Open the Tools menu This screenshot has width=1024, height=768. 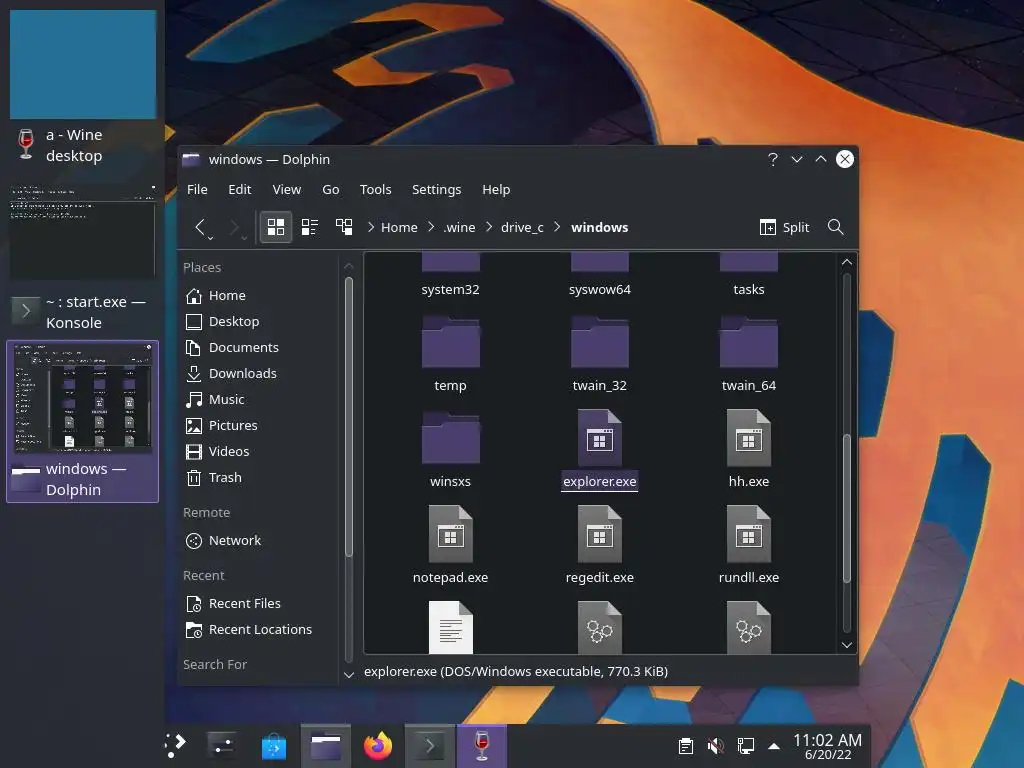(x=376, y=189)
